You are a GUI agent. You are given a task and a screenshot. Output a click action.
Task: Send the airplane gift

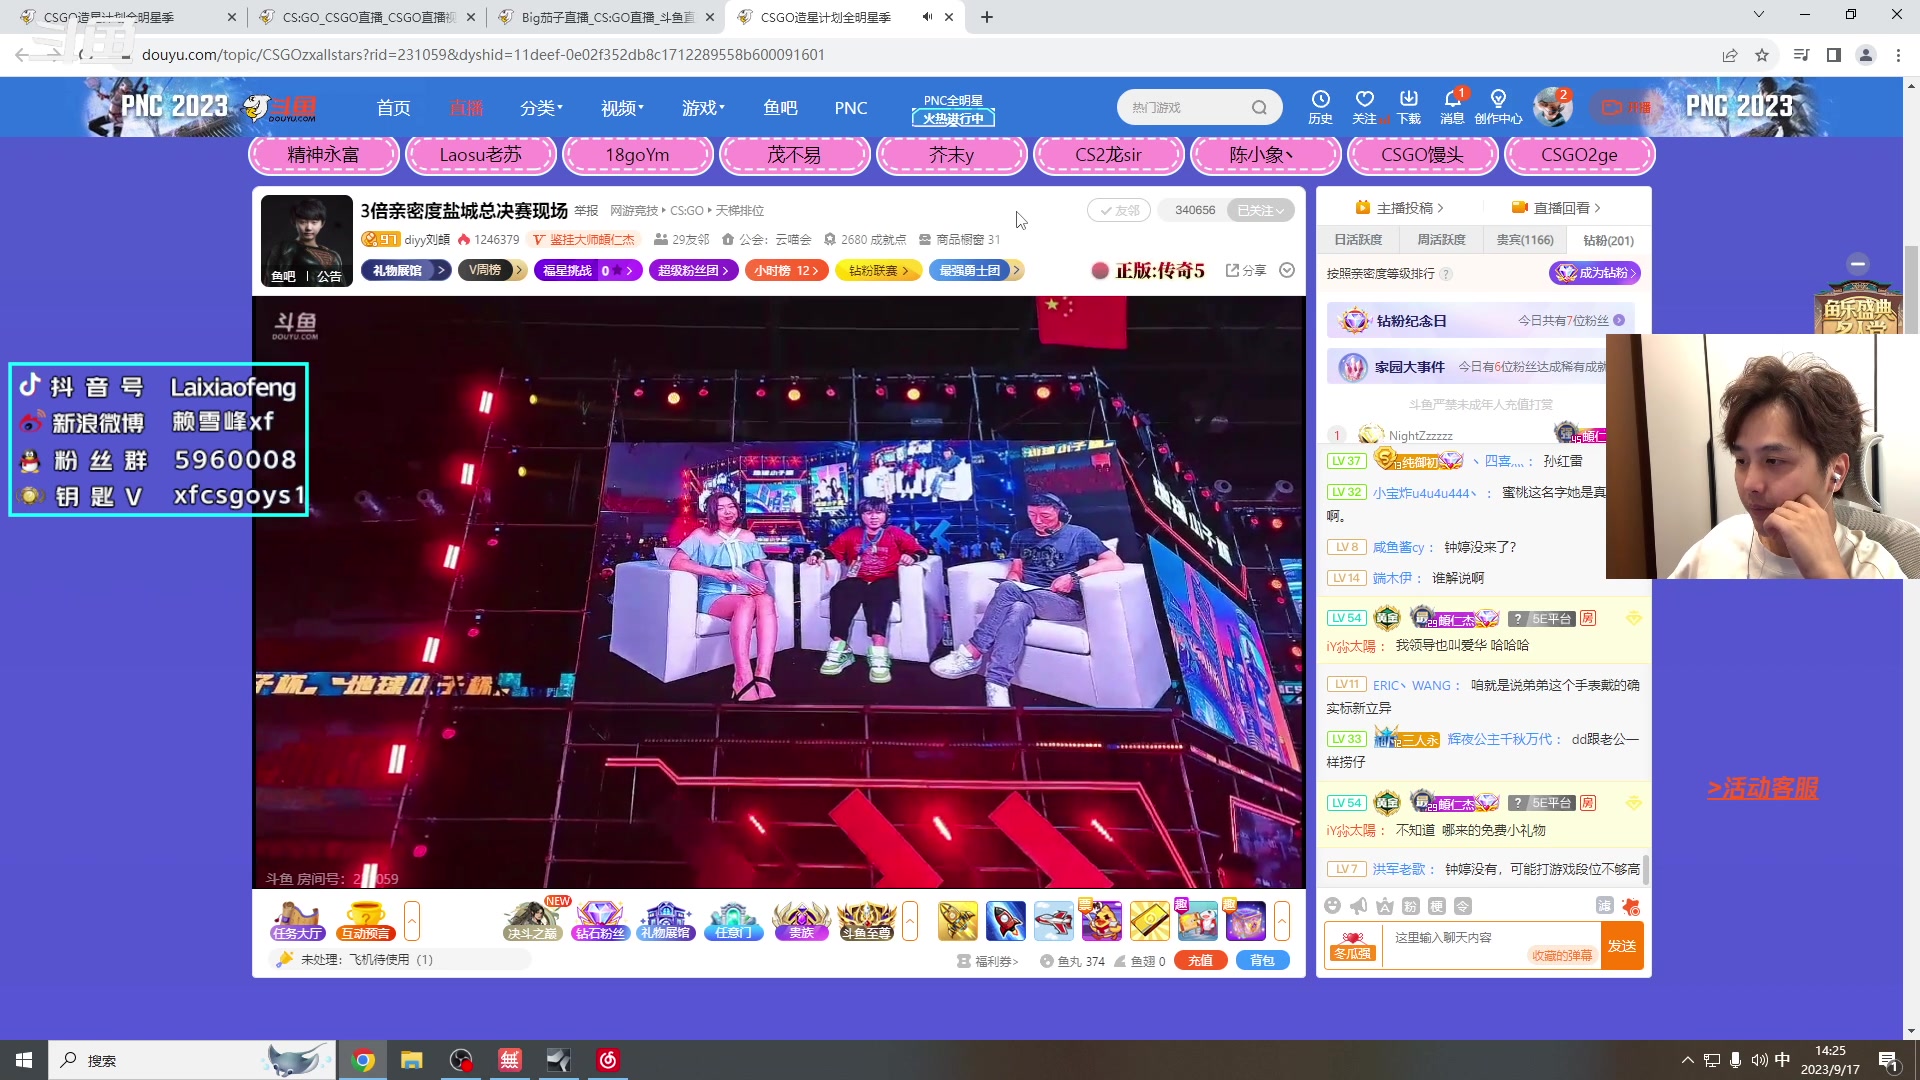pos(1053,921)
